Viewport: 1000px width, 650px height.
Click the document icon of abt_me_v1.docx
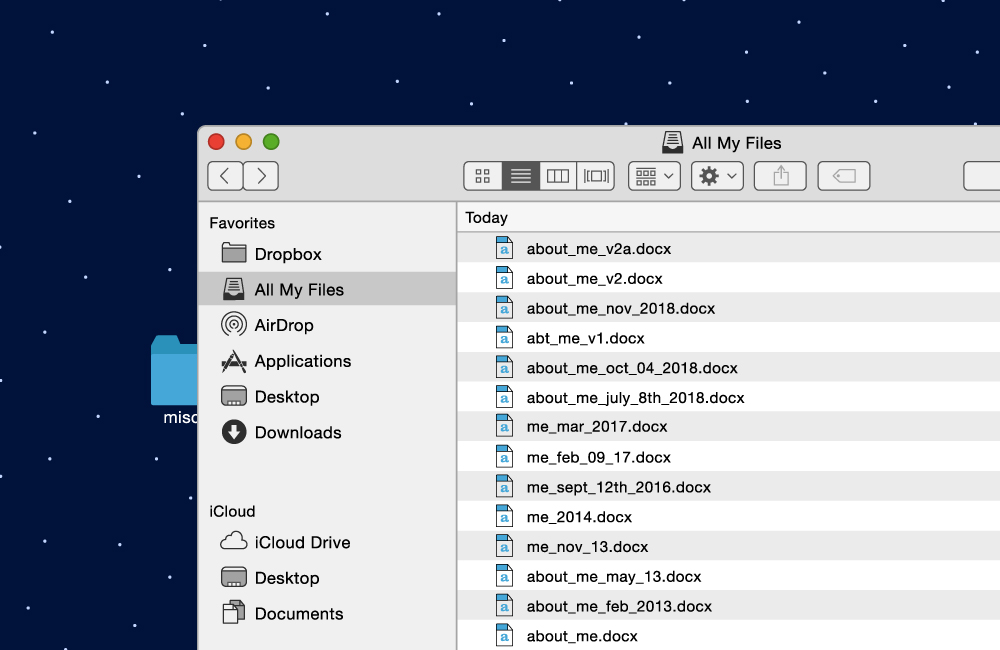504,337
